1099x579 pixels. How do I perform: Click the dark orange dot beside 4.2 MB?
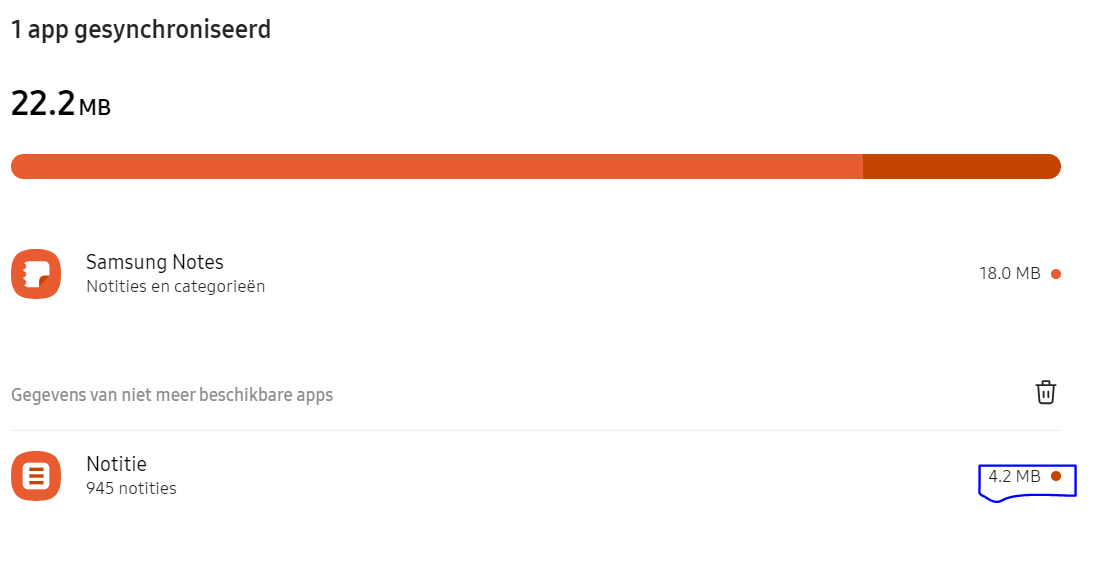[x=1056, y=477]
